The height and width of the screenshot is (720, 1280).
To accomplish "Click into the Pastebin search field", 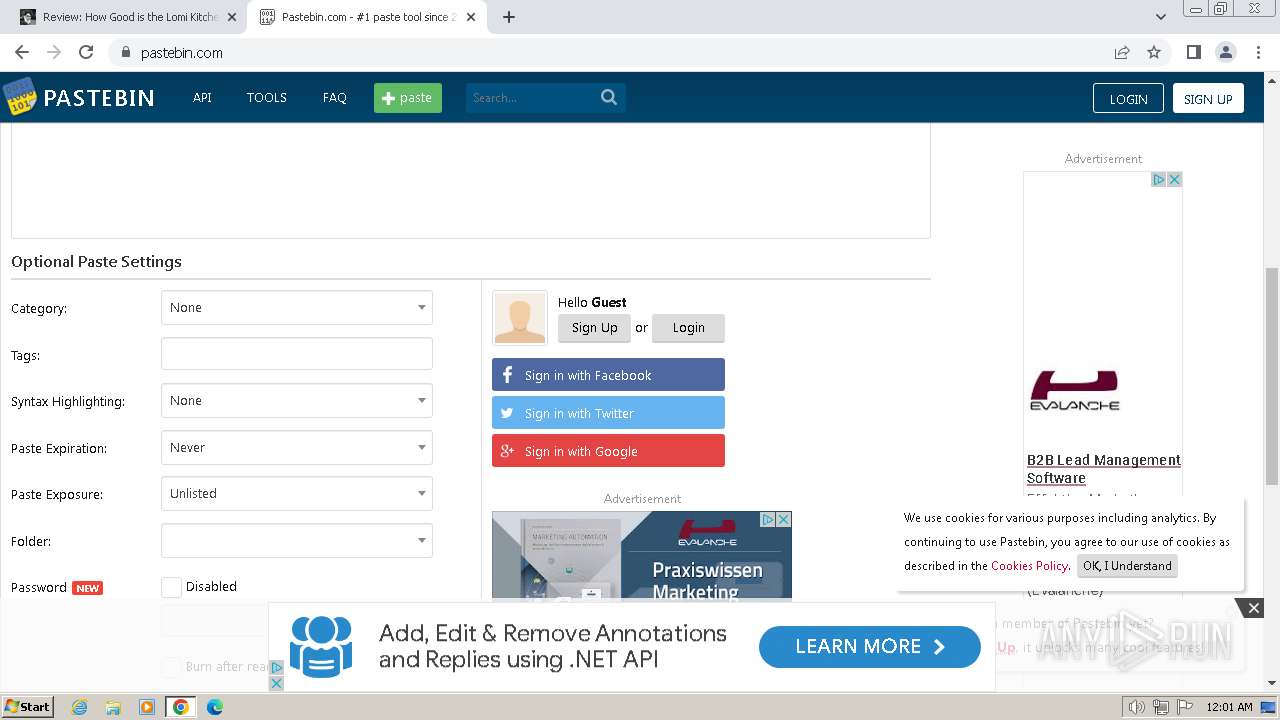I will click(x=532, y=97).
